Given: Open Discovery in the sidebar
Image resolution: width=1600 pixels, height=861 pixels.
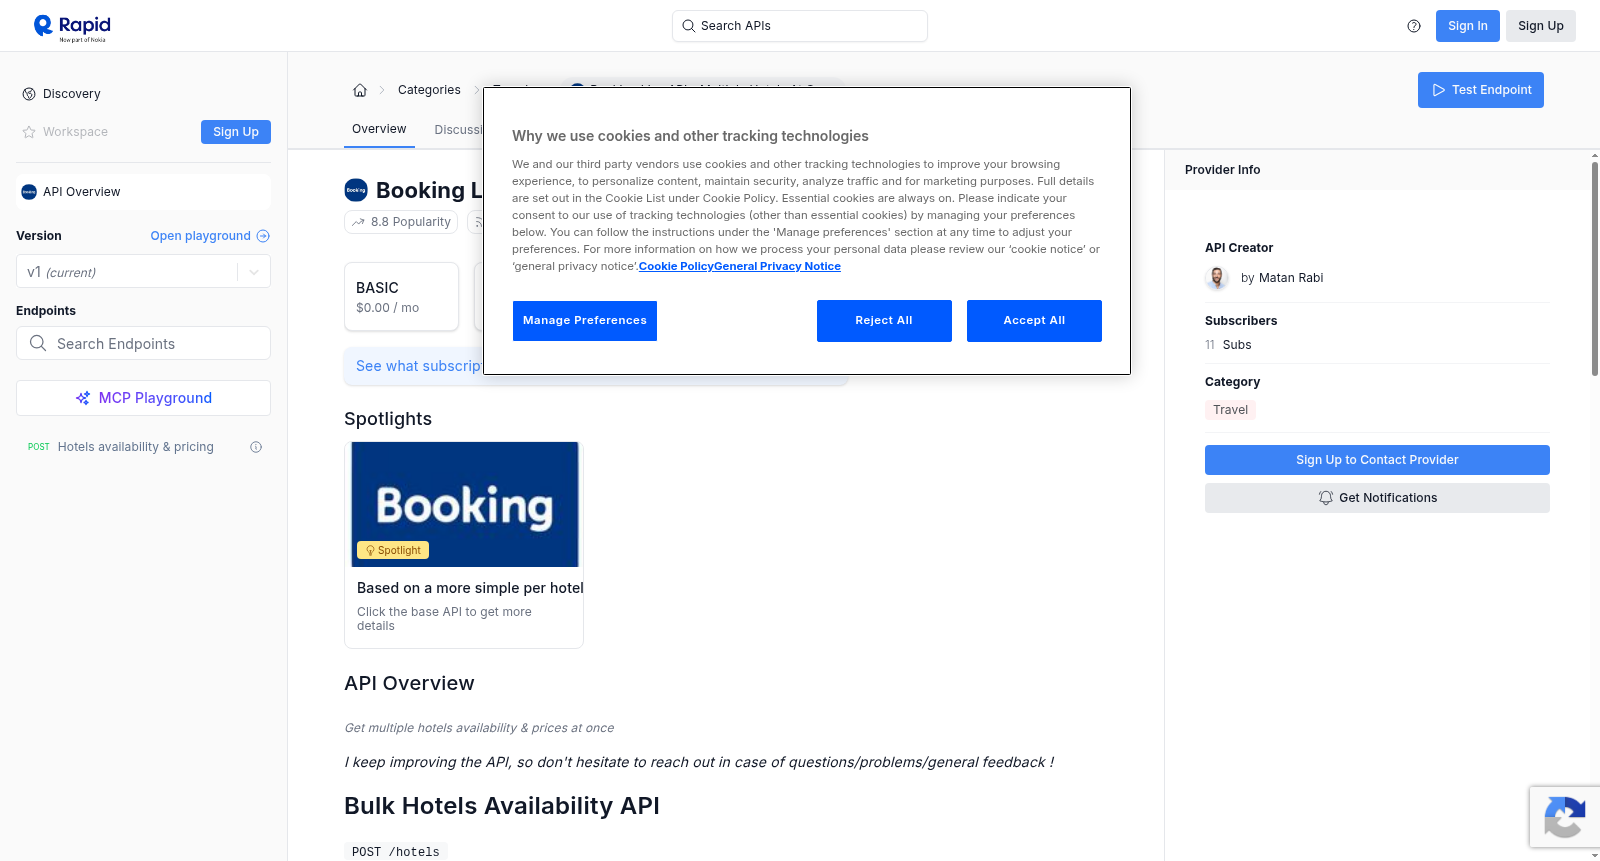Looking at the screenshot, I should (x=72, y=94).
